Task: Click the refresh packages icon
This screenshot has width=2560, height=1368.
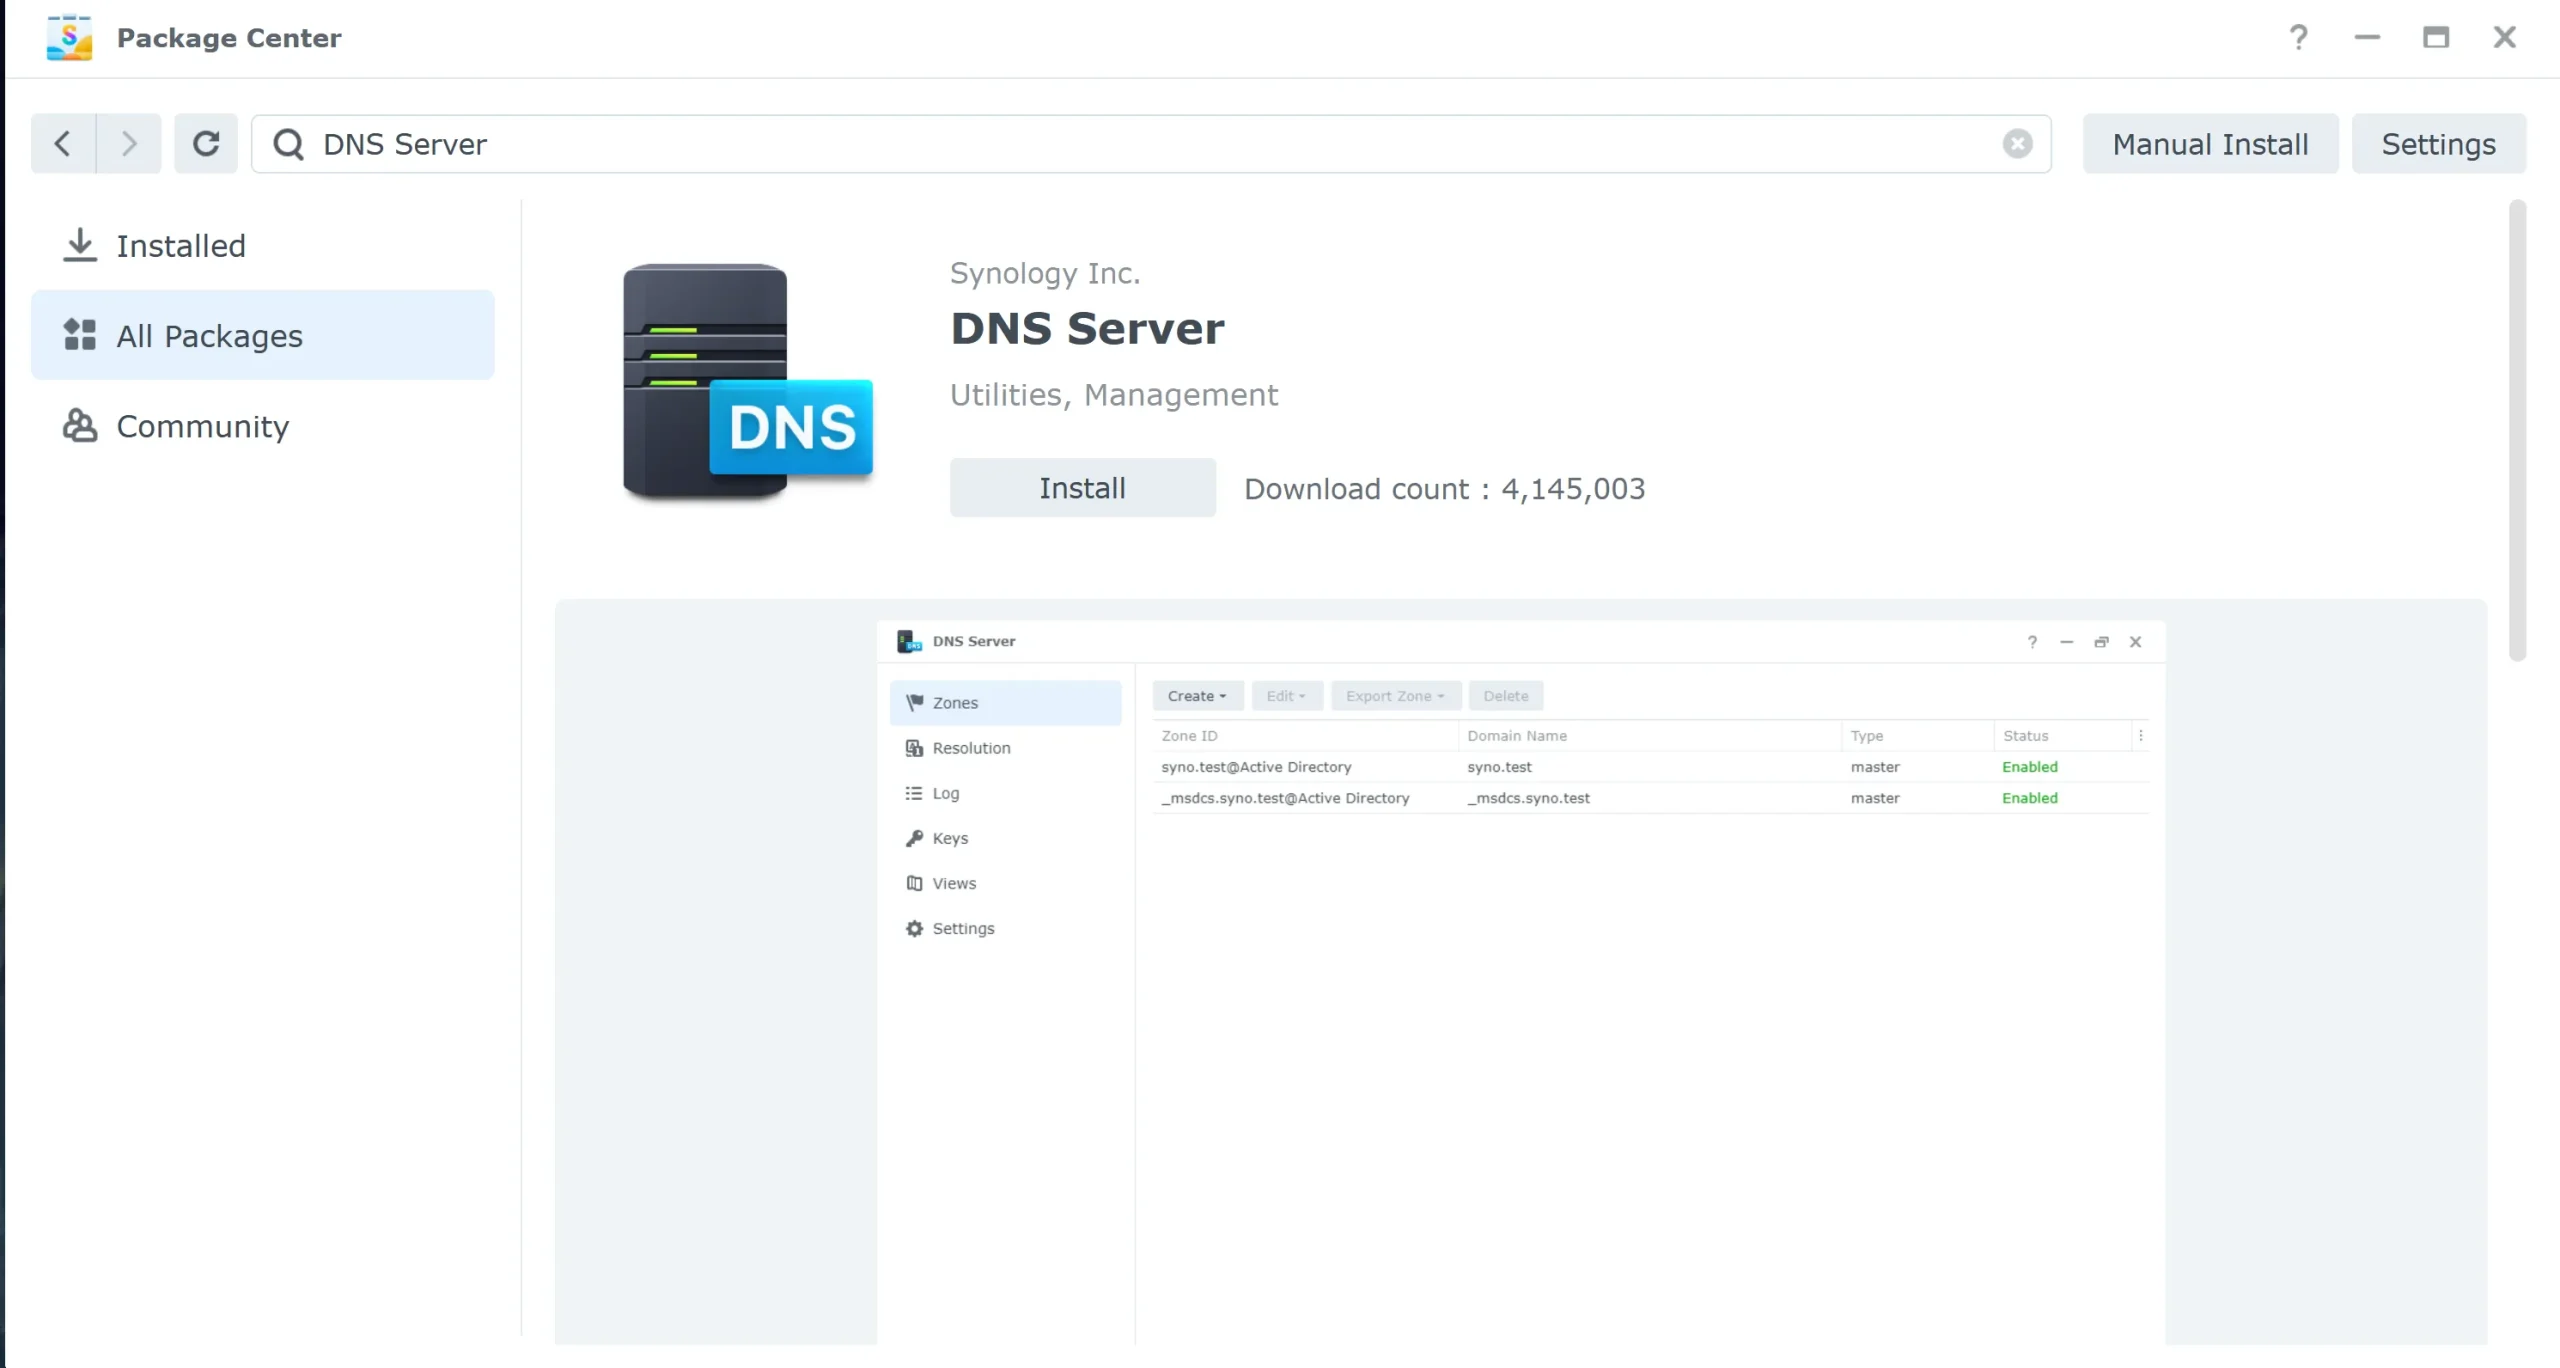Action: (205, 143)
